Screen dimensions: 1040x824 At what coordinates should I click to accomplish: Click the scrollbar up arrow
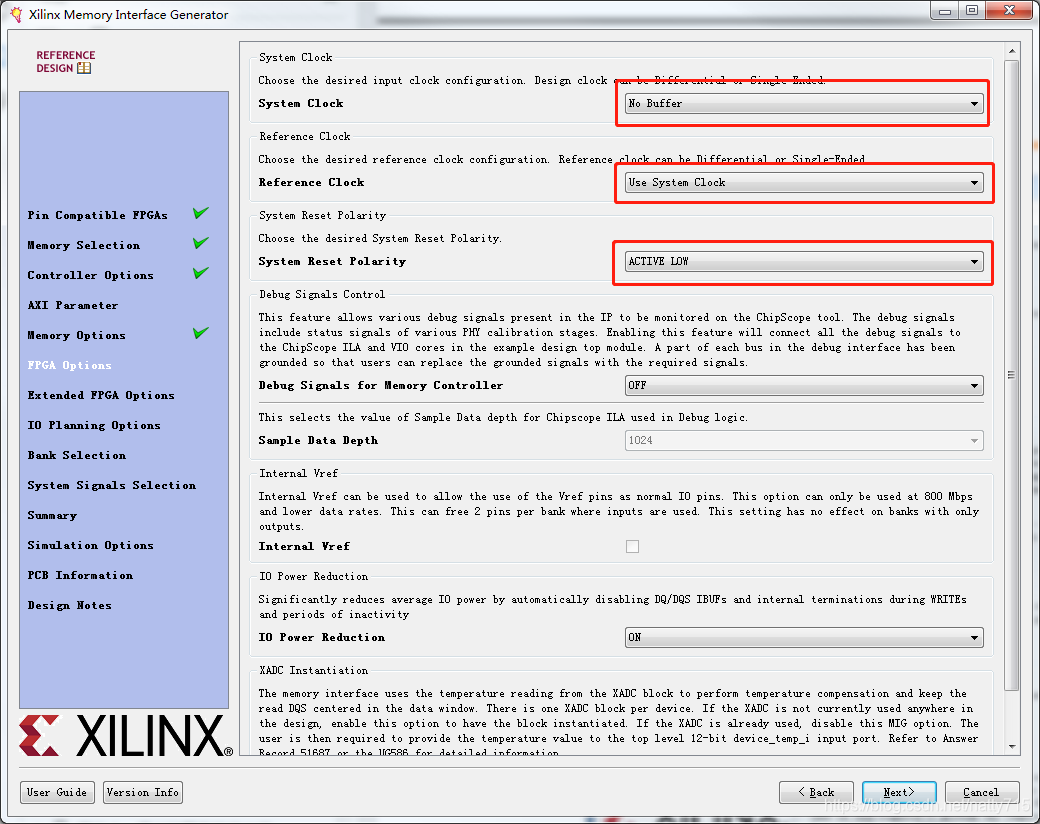click(1011, 51)
